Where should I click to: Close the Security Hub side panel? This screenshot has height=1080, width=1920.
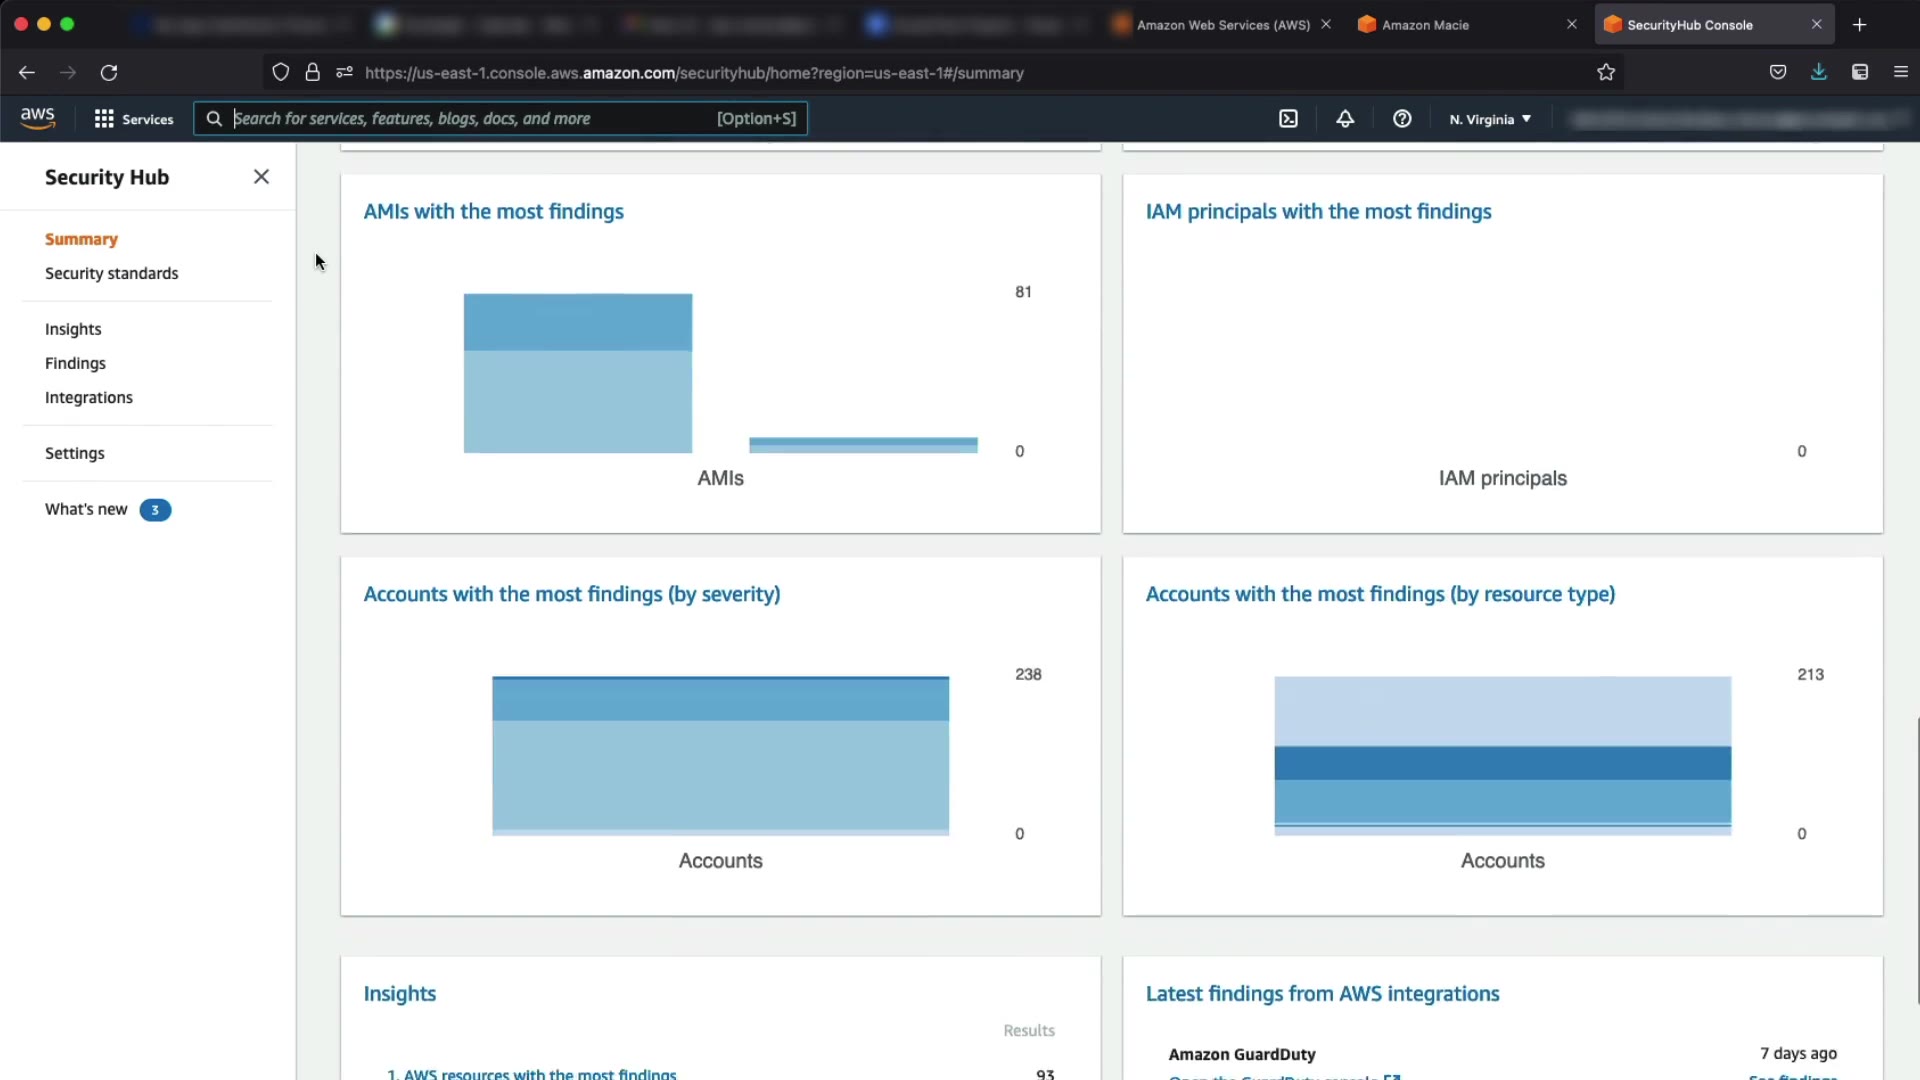click(x=261, y=177)
